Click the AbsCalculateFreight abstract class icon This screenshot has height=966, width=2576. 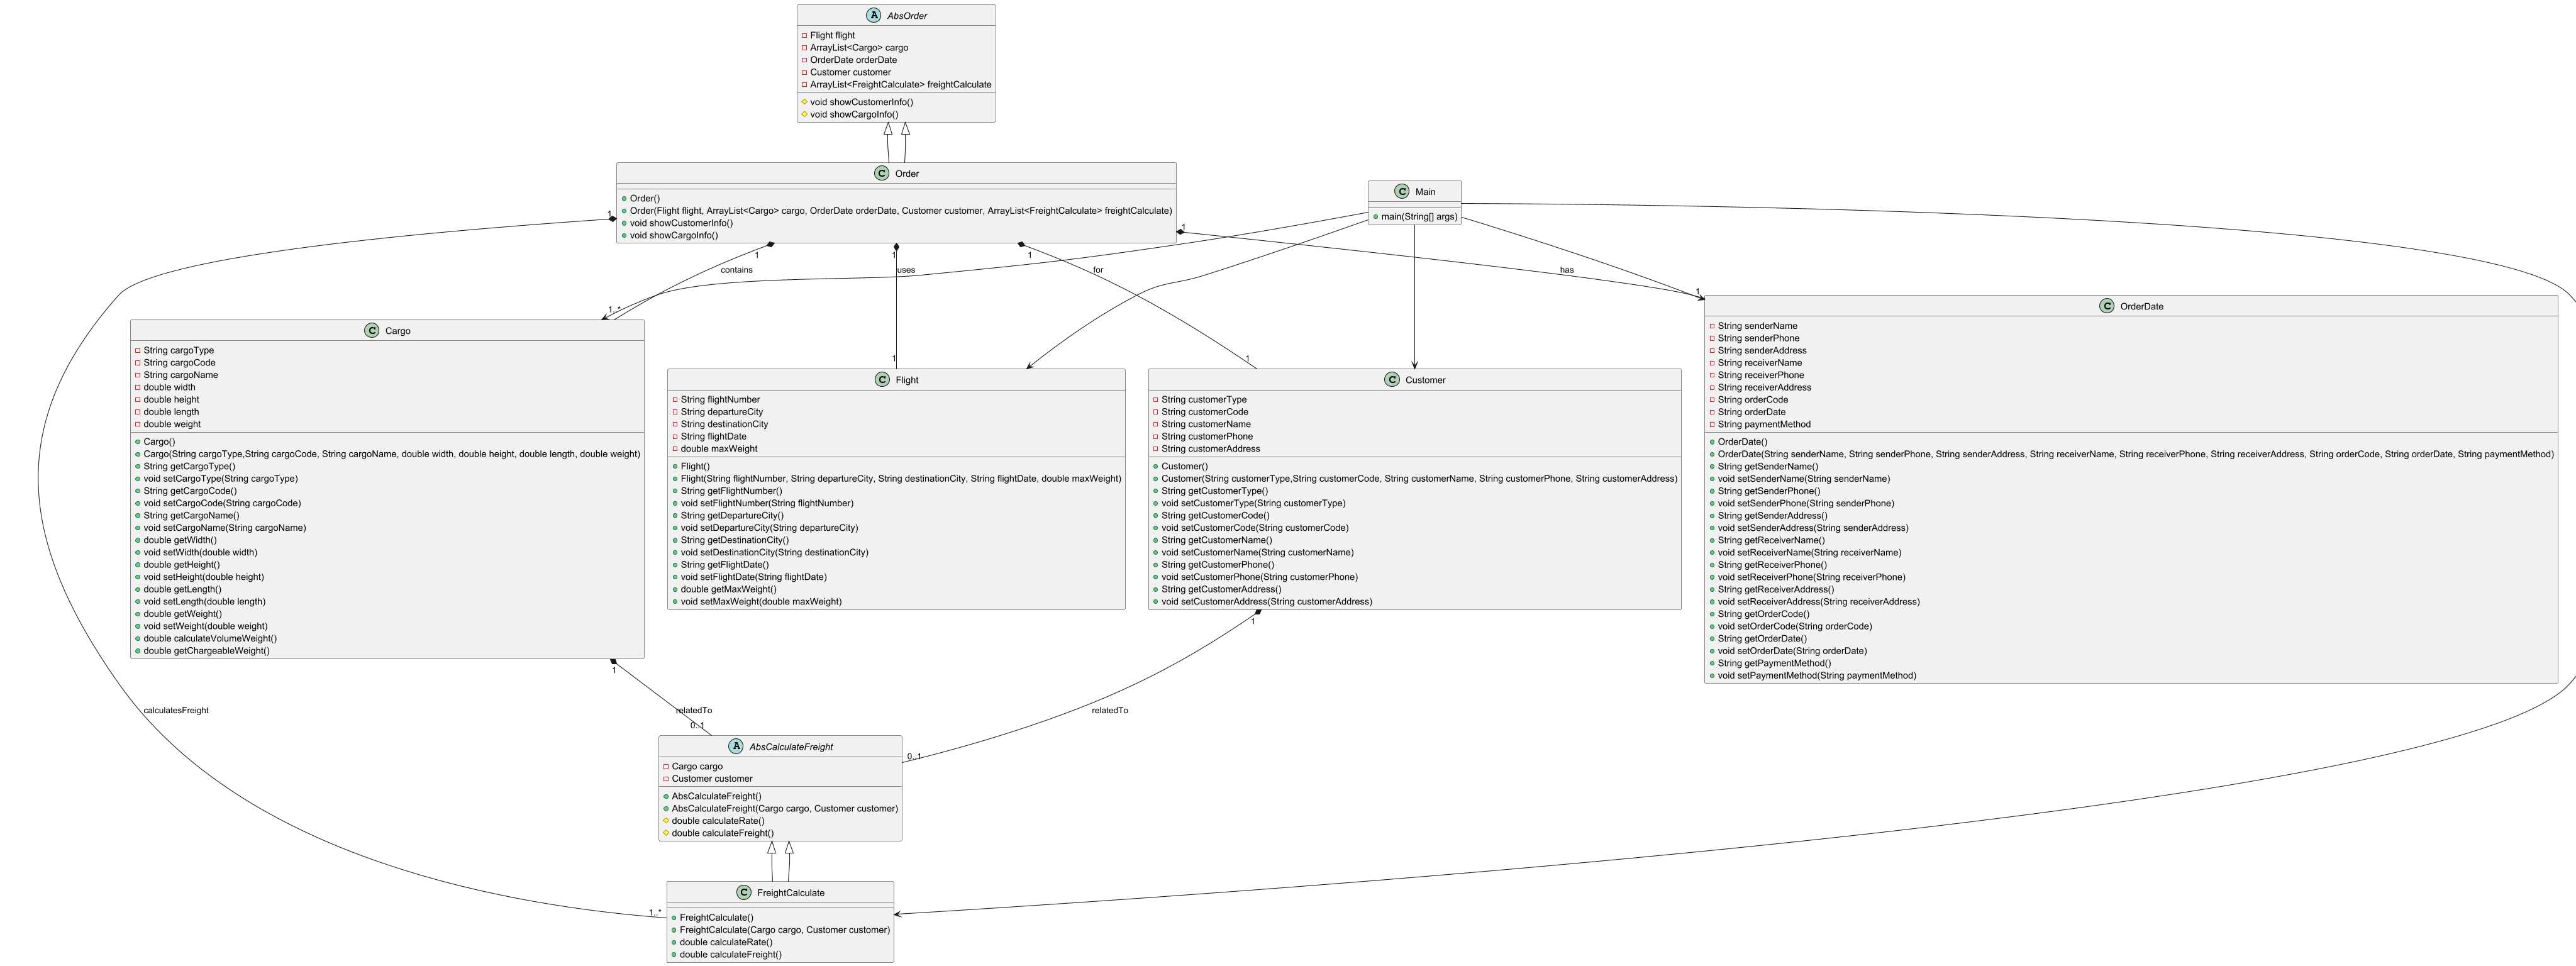point(736,746)
